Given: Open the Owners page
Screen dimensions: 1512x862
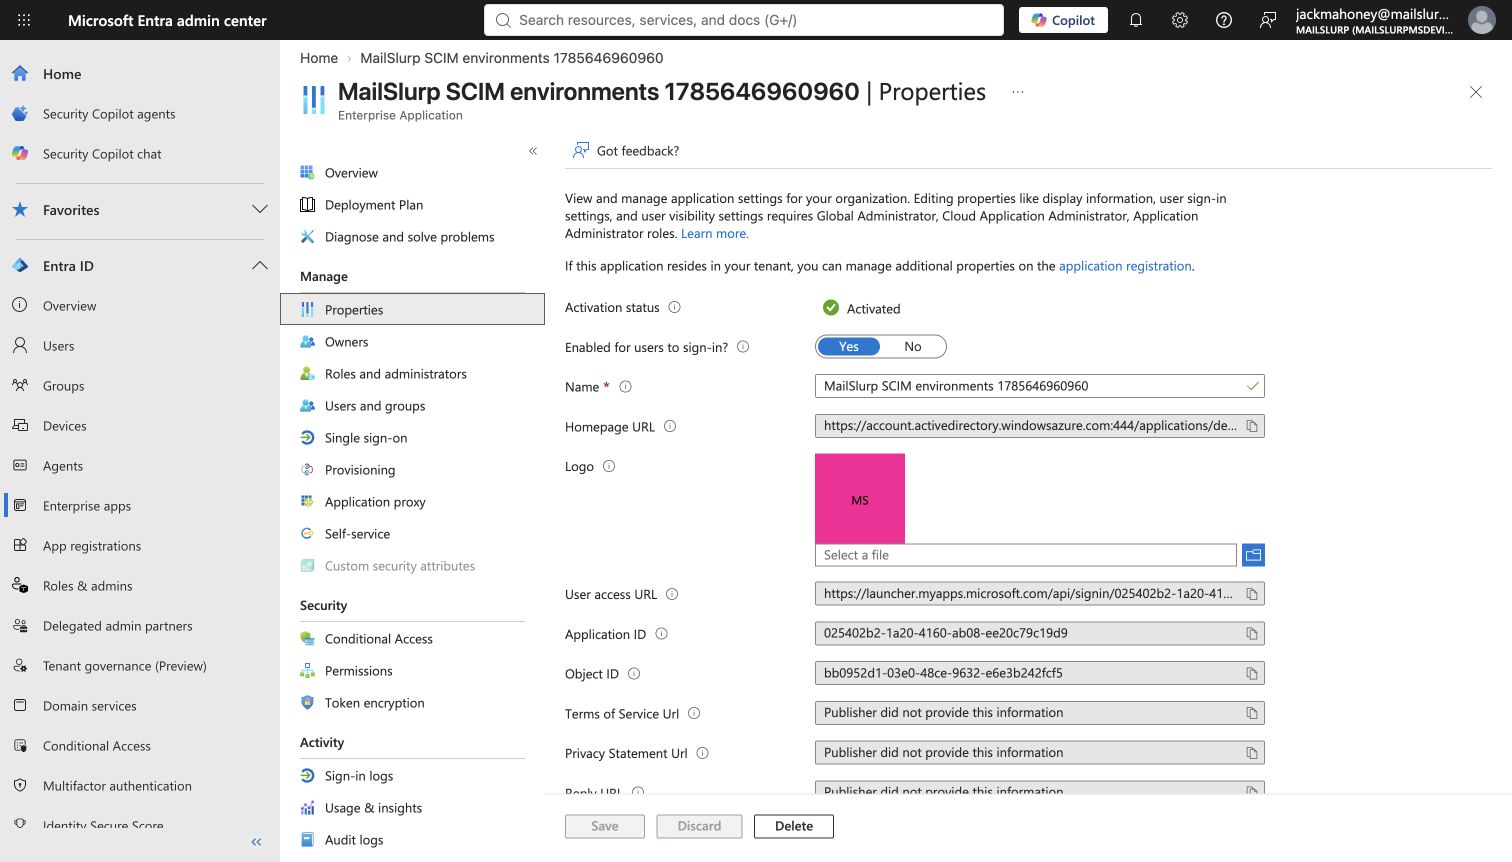Looking at the screenshot, I should [346, 342].
